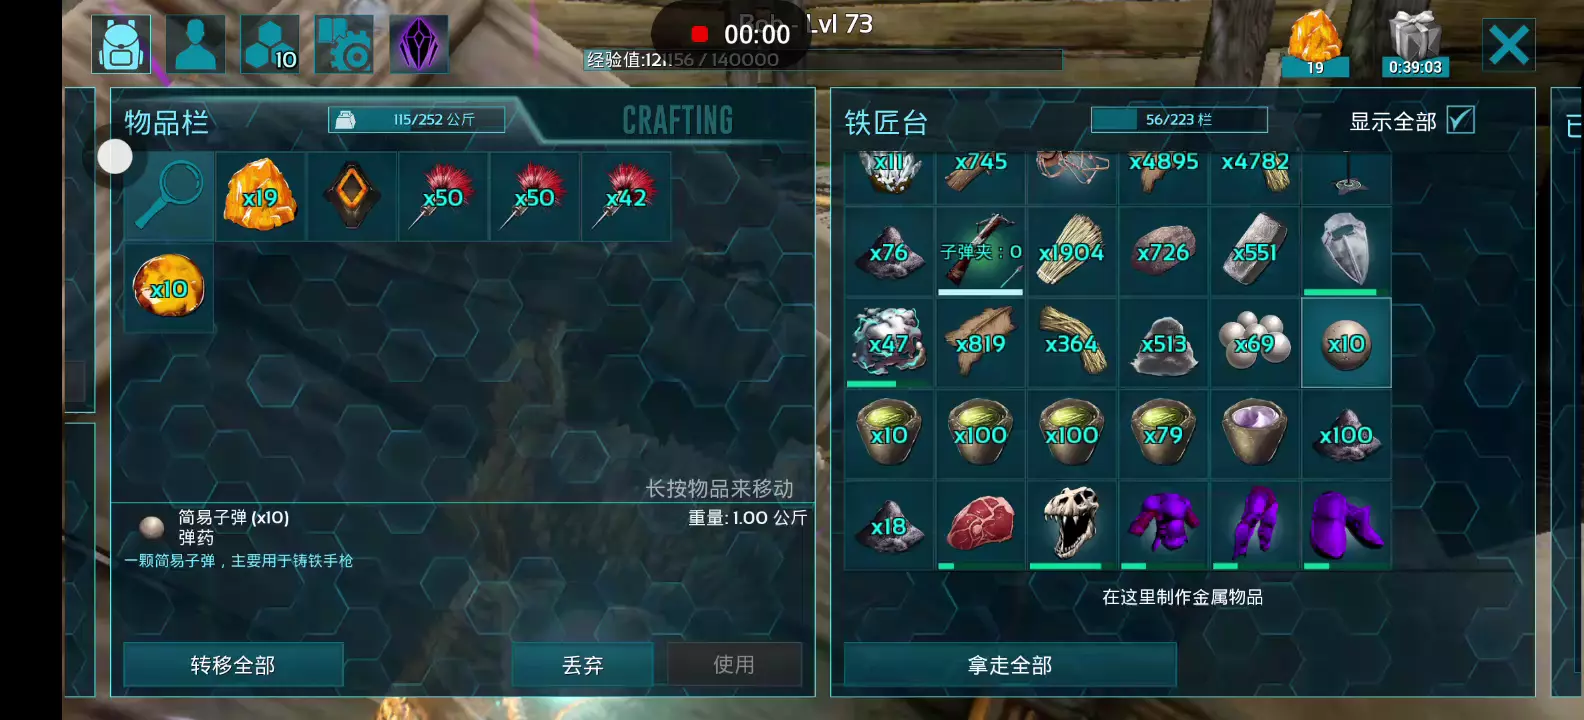
Task: Select the raw meat item
Action: click(980, 524)
